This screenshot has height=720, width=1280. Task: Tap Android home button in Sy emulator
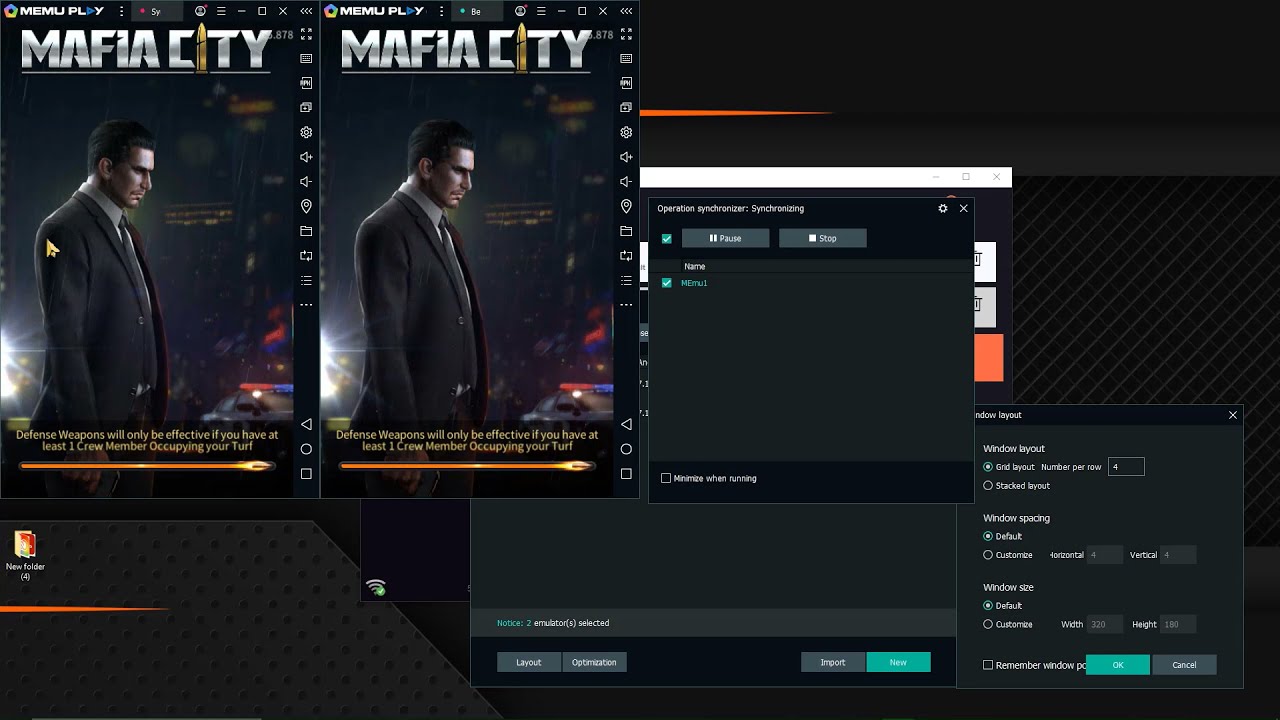[306, 449]
